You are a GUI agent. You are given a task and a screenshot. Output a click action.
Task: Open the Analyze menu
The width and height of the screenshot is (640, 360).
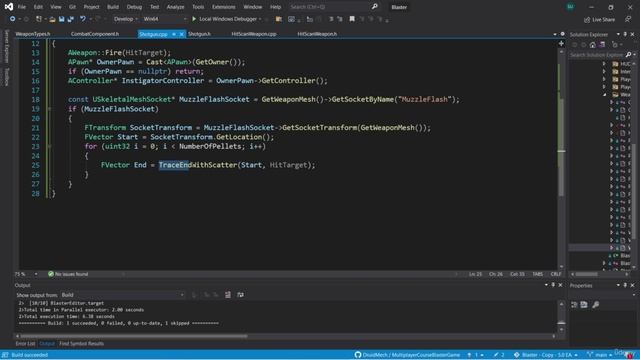pyautogui.click(x=175, y=7)
